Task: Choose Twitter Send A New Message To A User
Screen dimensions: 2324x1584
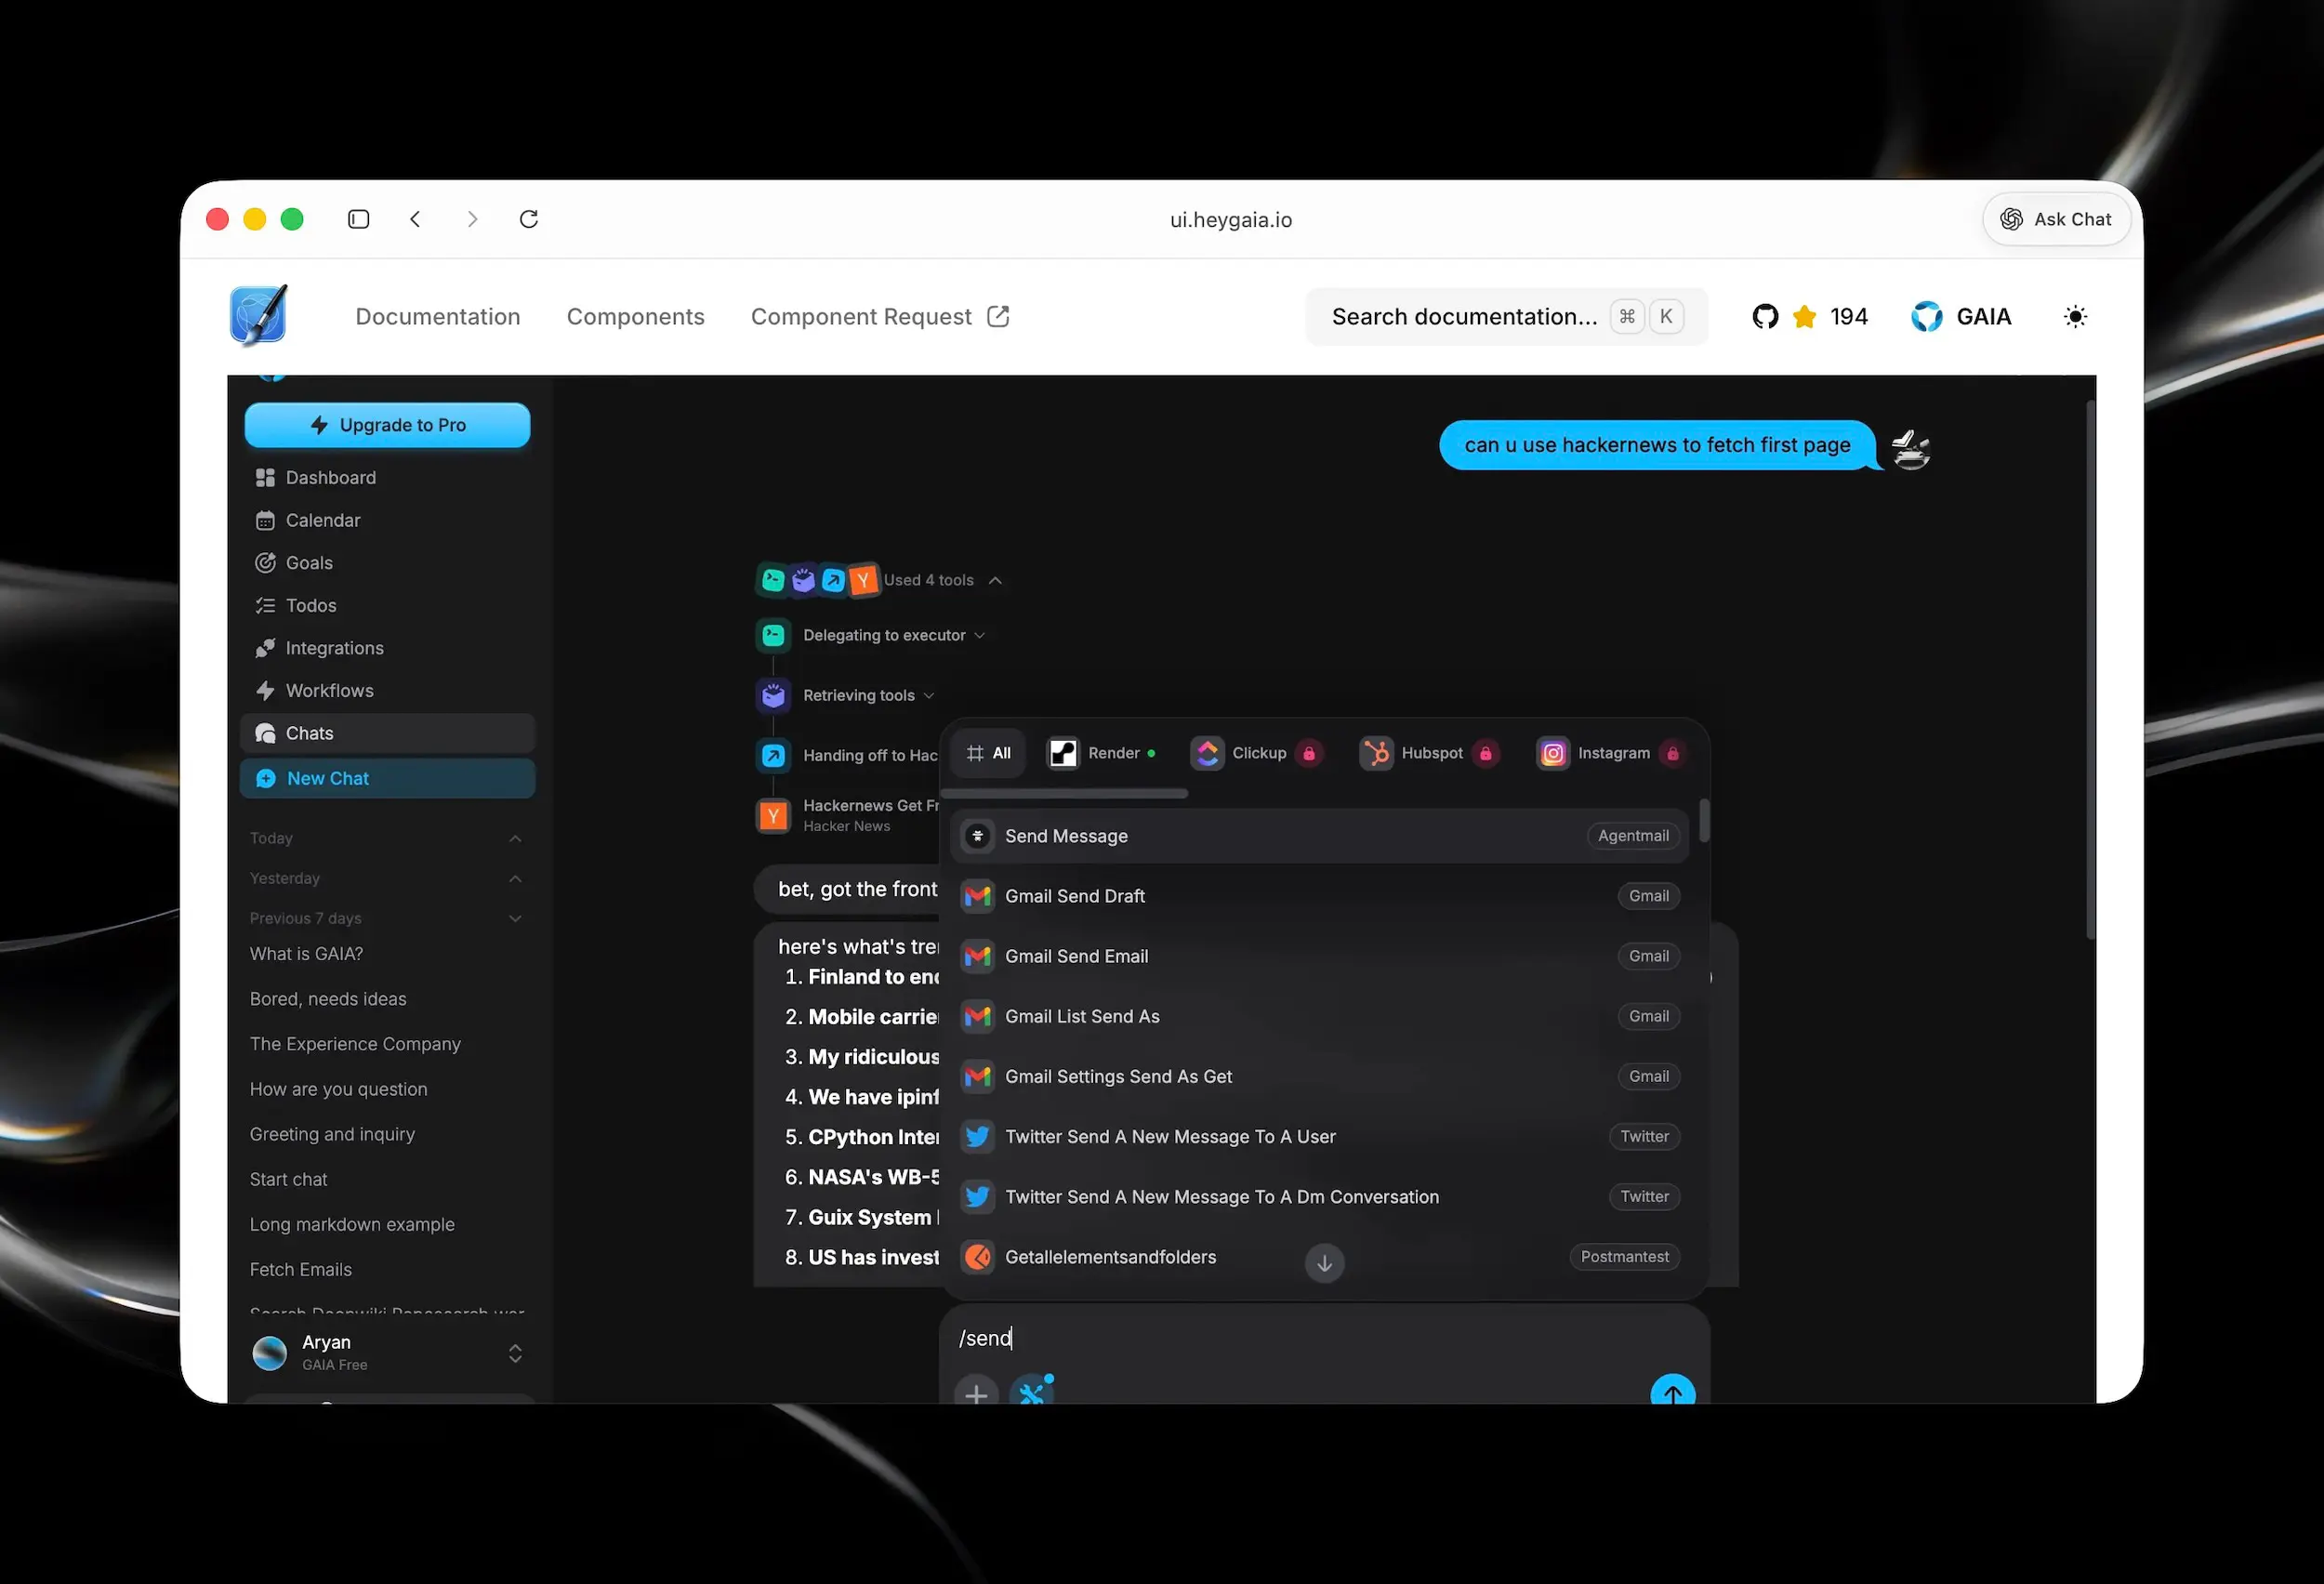Action: 1319,1136
